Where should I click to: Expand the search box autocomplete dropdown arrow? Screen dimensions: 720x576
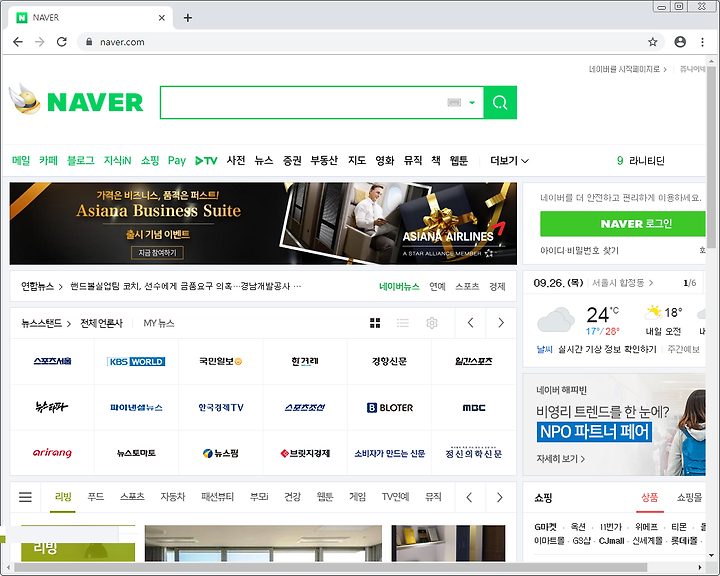pos(472,102)
